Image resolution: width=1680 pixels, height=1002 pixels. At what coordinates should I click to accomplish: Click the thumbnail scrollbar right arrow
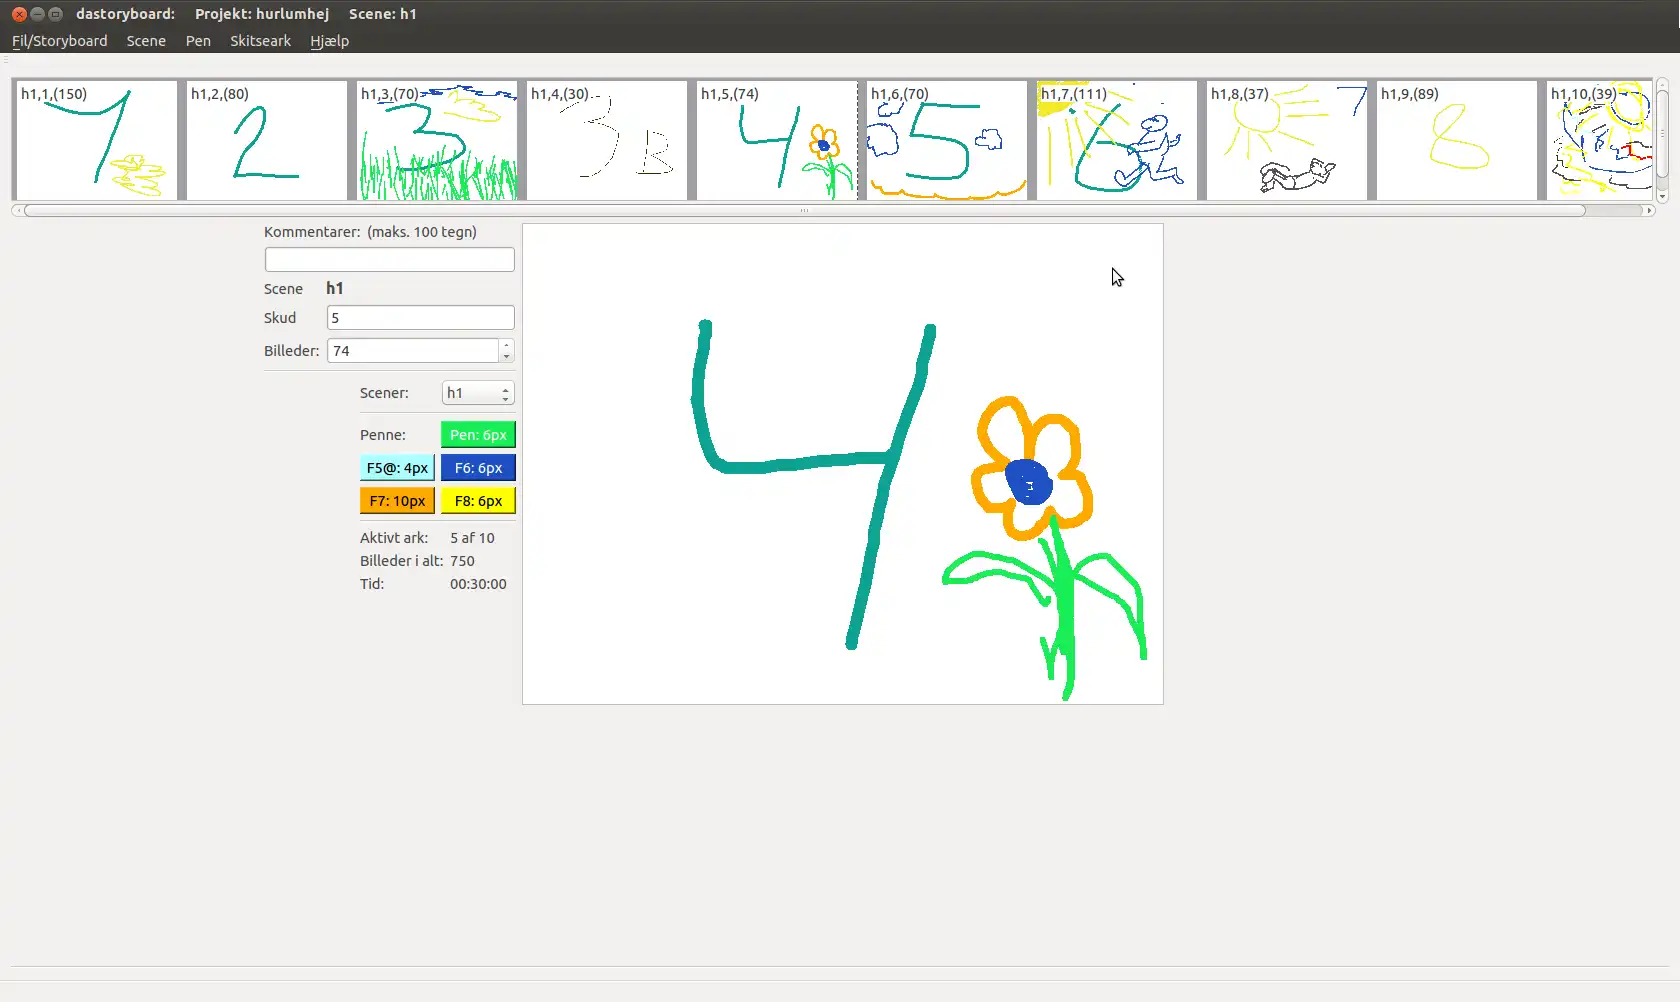1649,211
